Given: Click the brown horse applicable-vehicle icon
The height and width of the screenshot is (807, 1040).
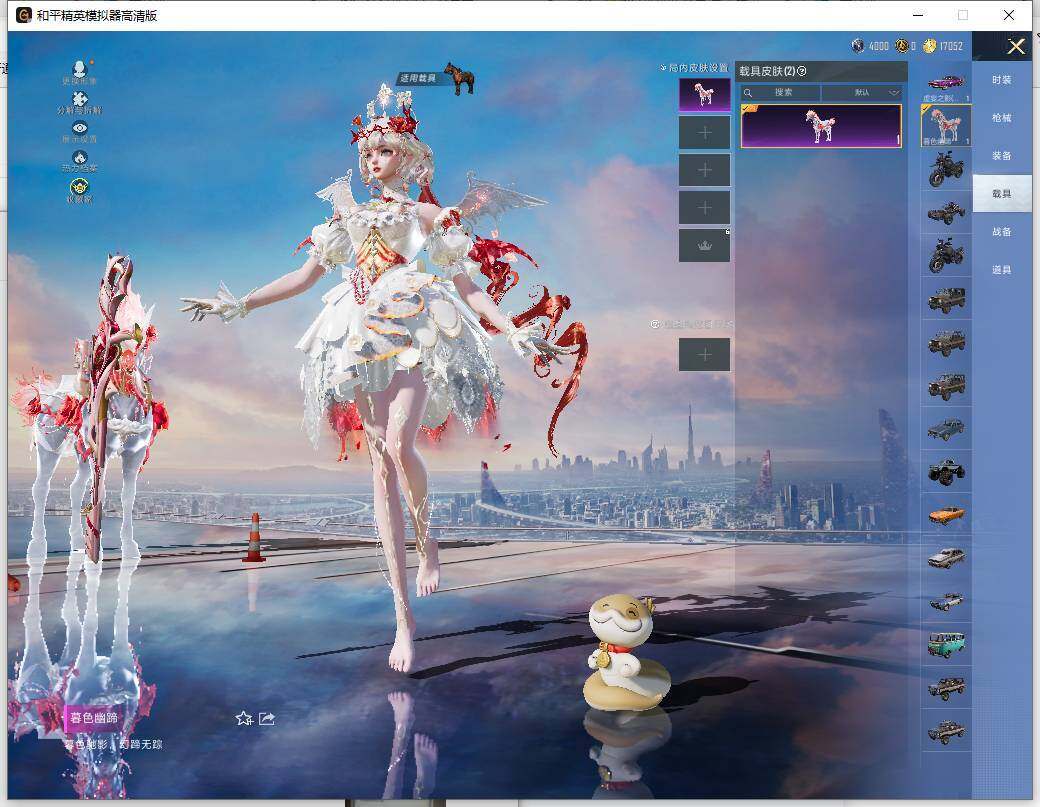Looking at the screenshot, I should pos(460,78).
